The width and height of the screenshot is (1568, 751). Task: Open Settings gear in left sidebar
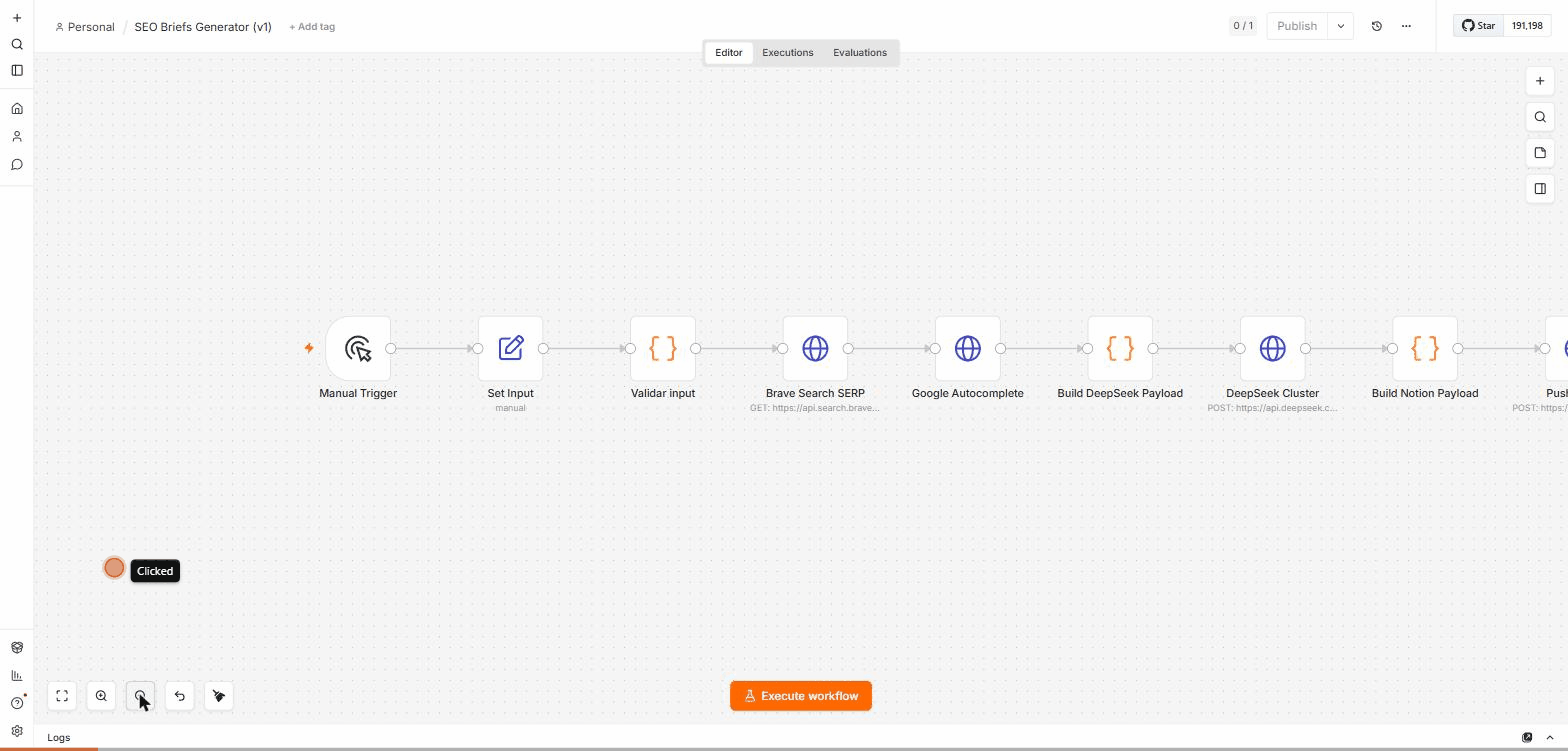click(17, 731)
